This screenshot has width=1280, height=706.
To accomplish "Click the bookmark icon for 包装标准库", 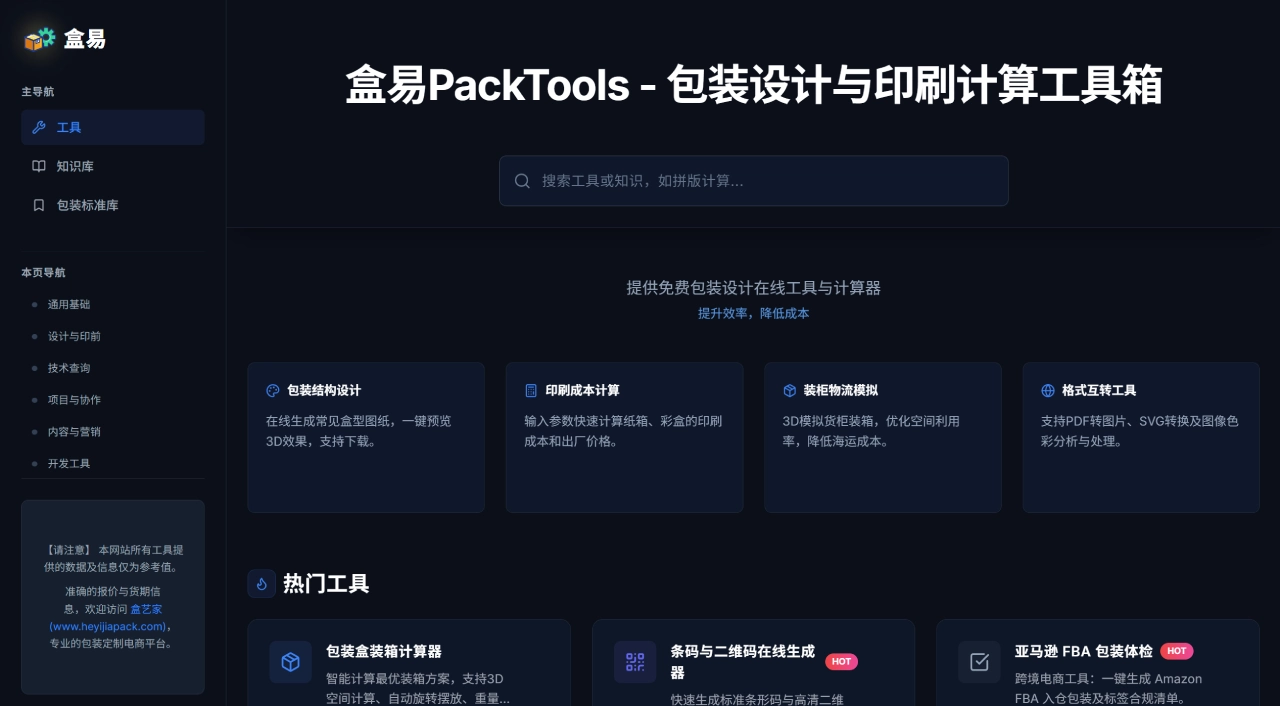I will (x=39, y=205).
